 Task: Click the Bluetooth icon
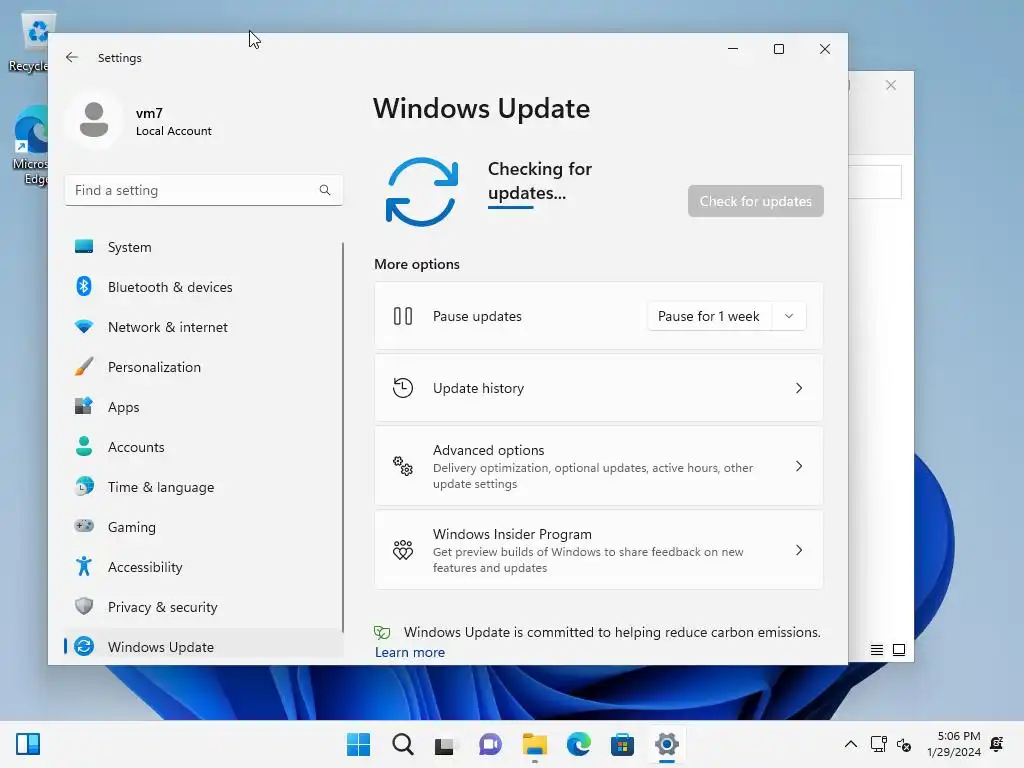tap(84, 286)
